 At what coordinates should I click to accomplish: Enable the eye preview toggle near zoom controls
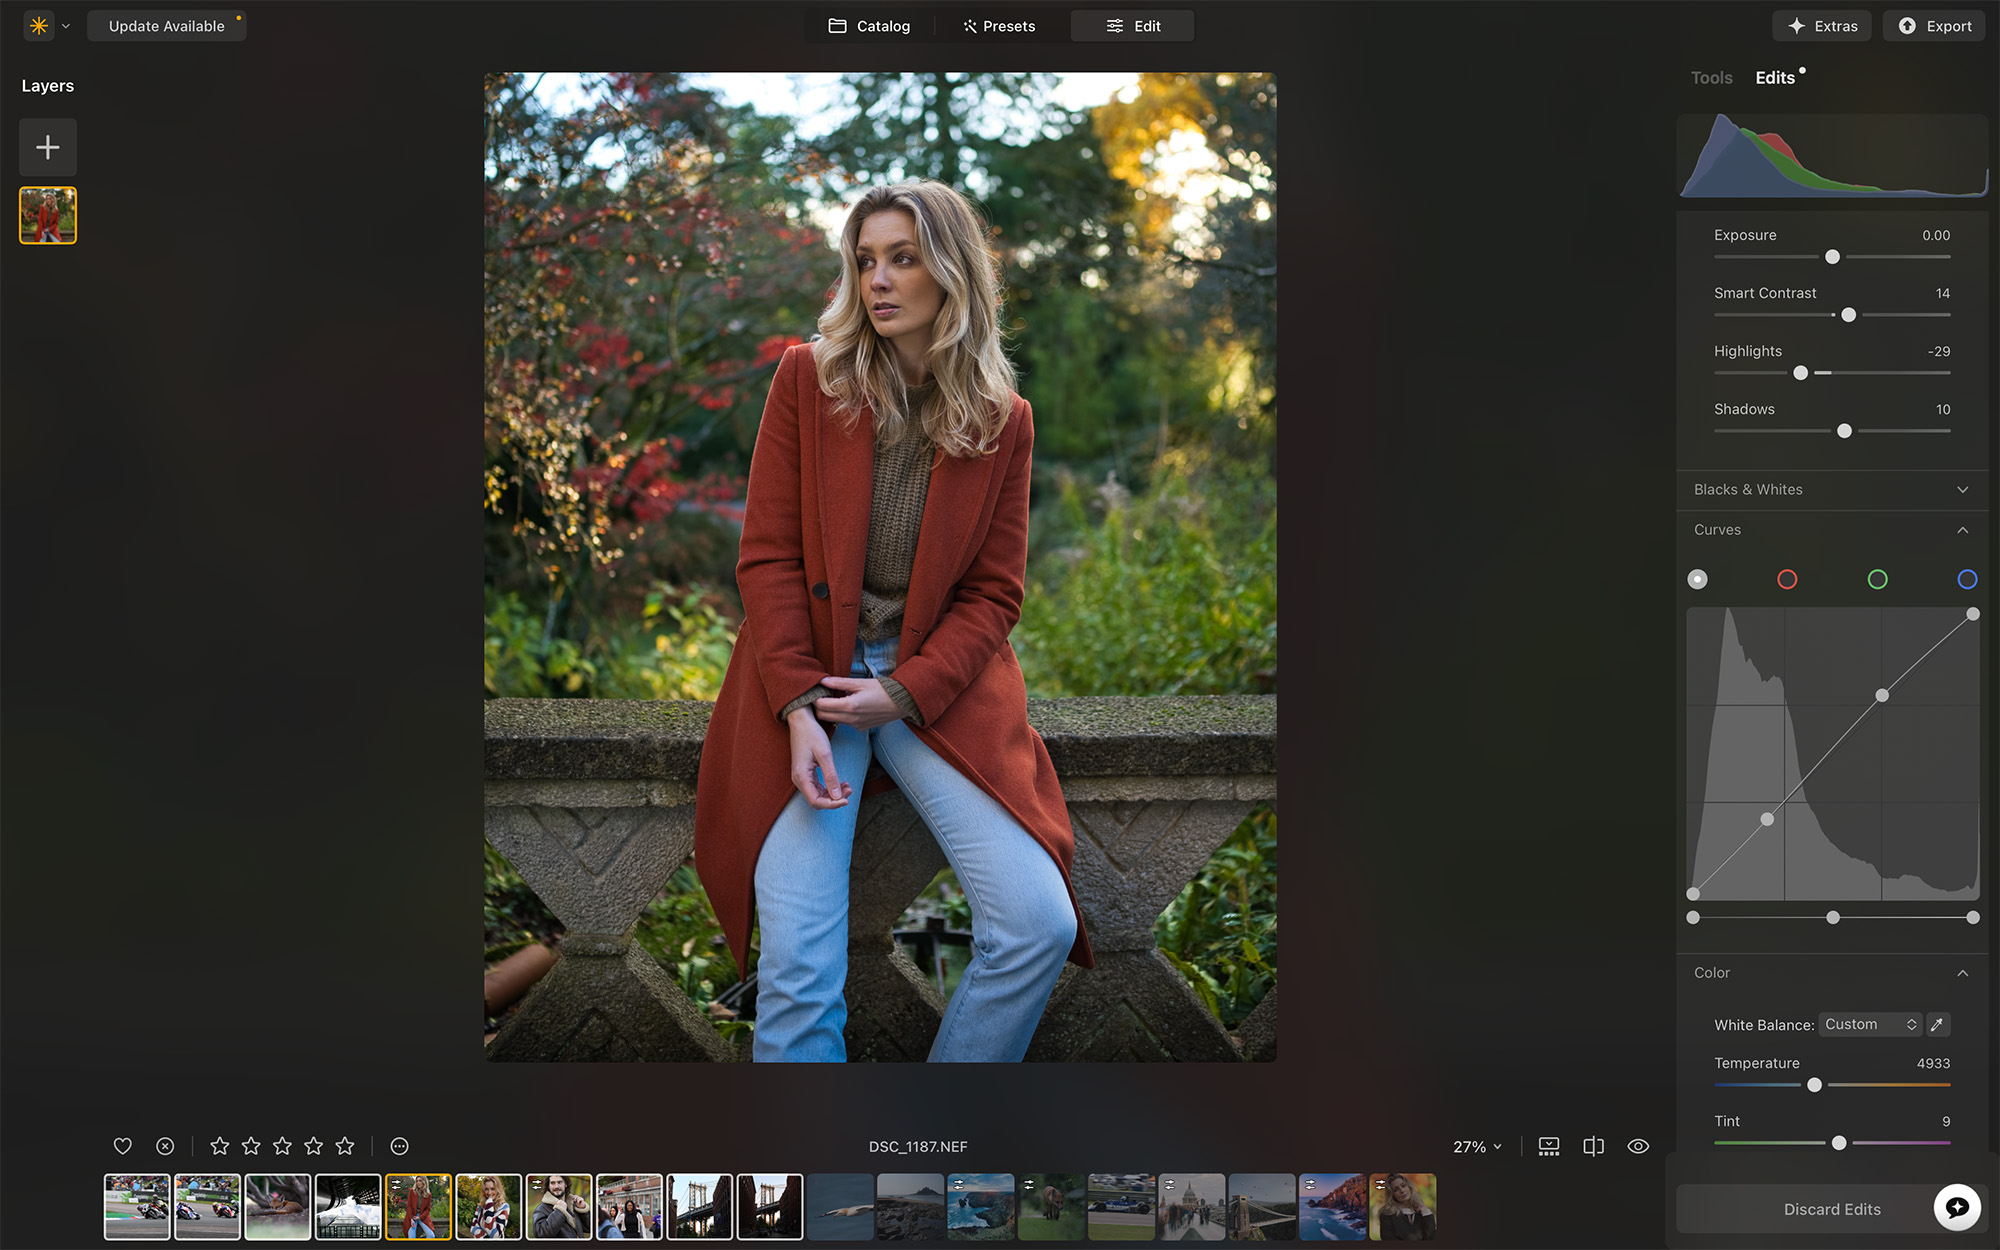(1638, 1146)
